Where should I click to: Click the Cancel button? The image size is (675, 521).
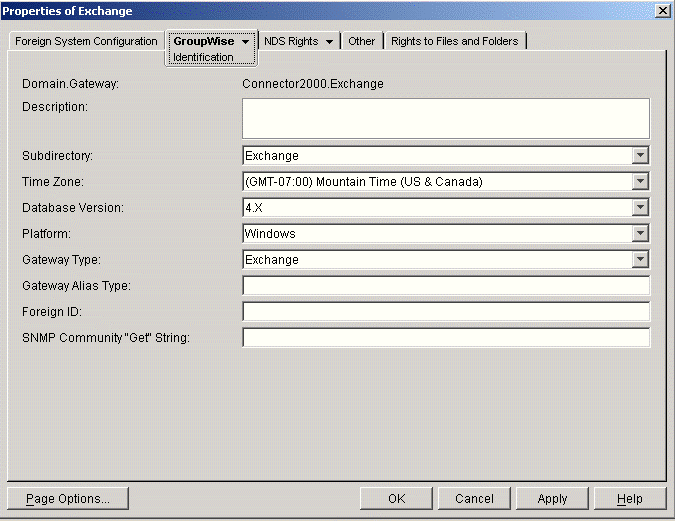(474, 499)
